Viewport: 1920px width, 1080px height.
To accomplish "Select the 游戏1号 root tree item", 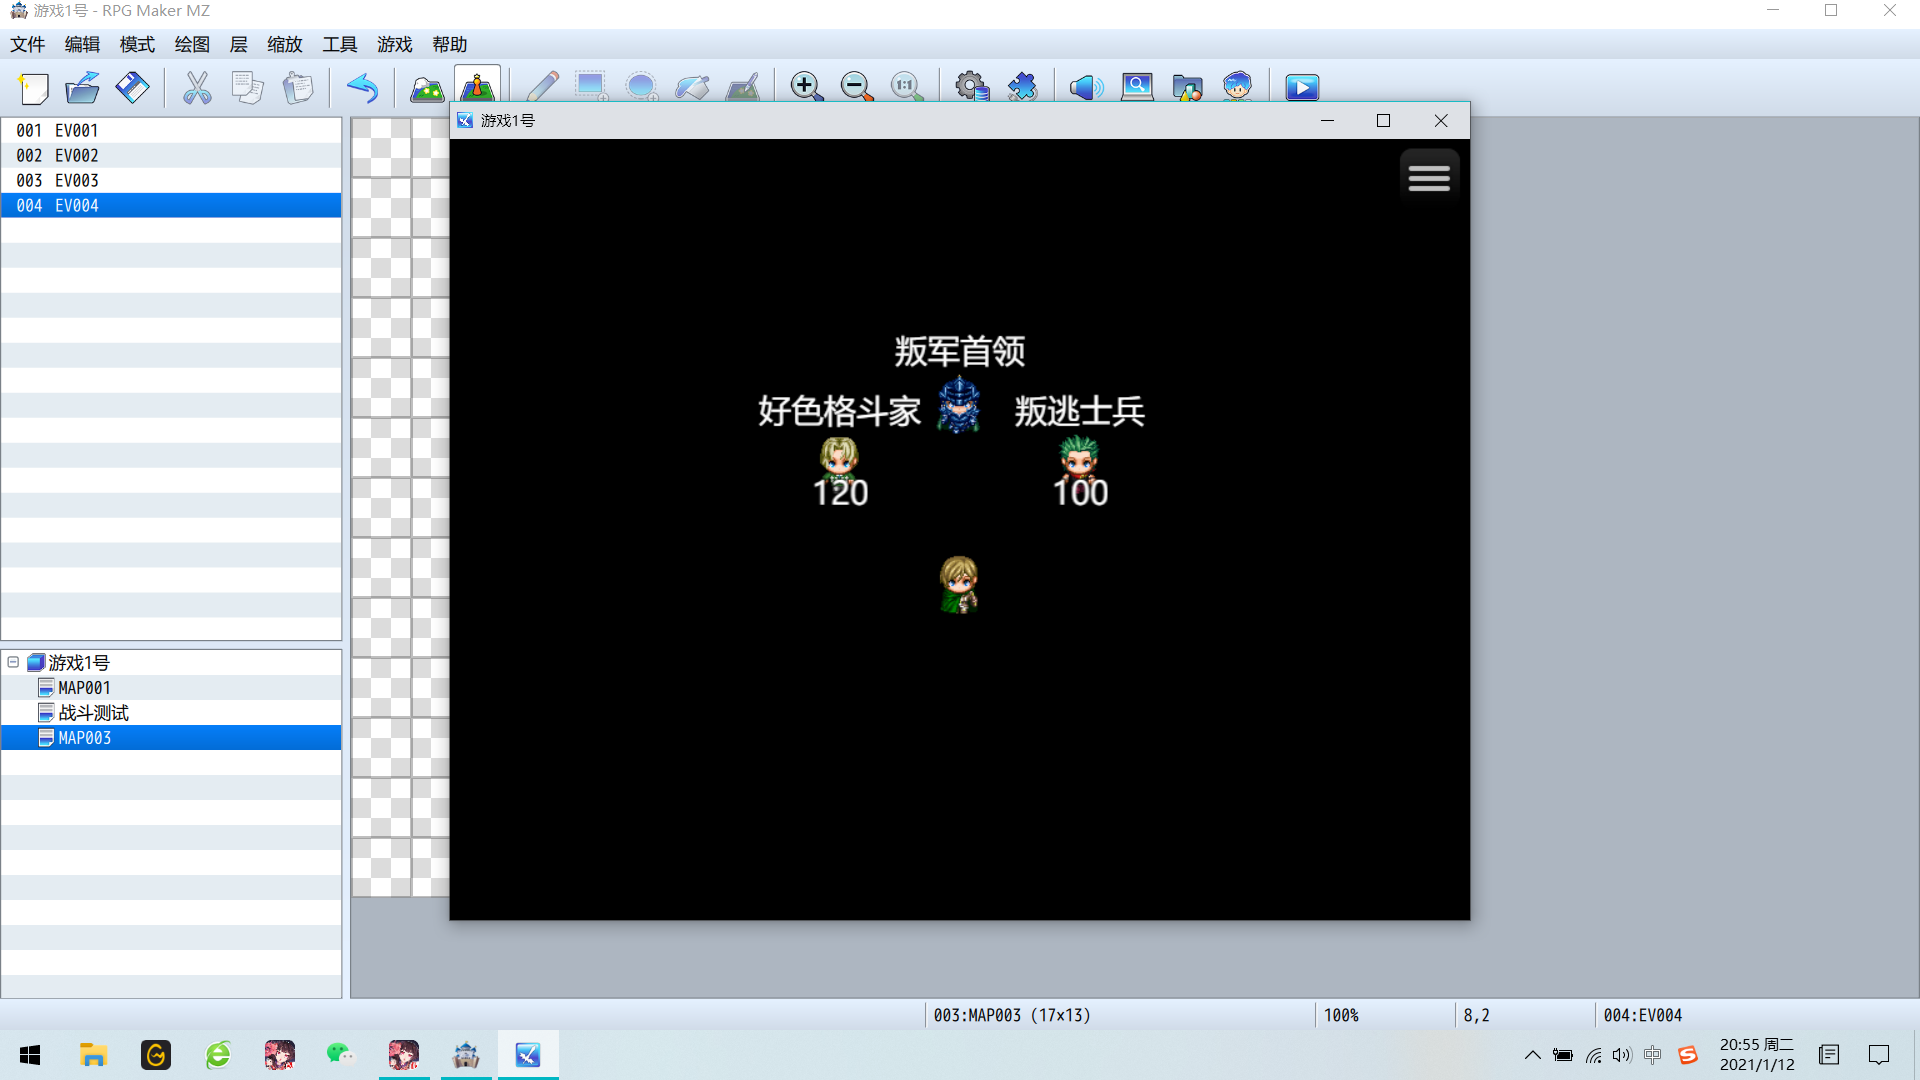I will (x=78, y=663).
